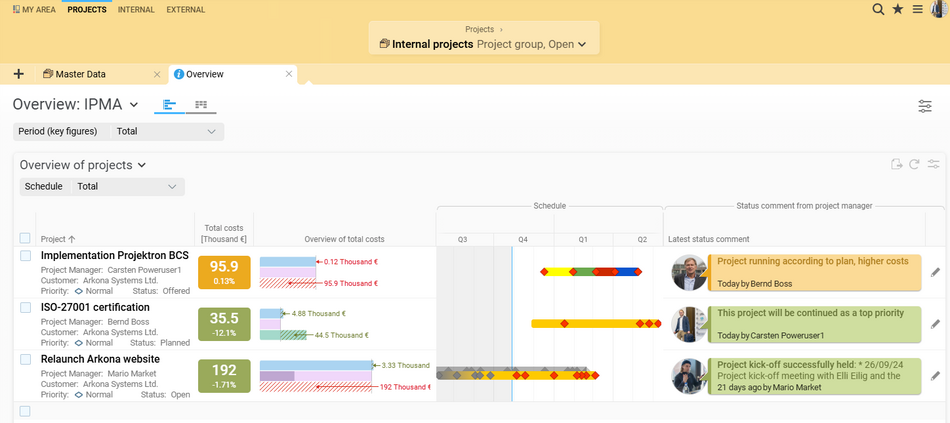Add a new tab with the plus icon

point(19,74)
